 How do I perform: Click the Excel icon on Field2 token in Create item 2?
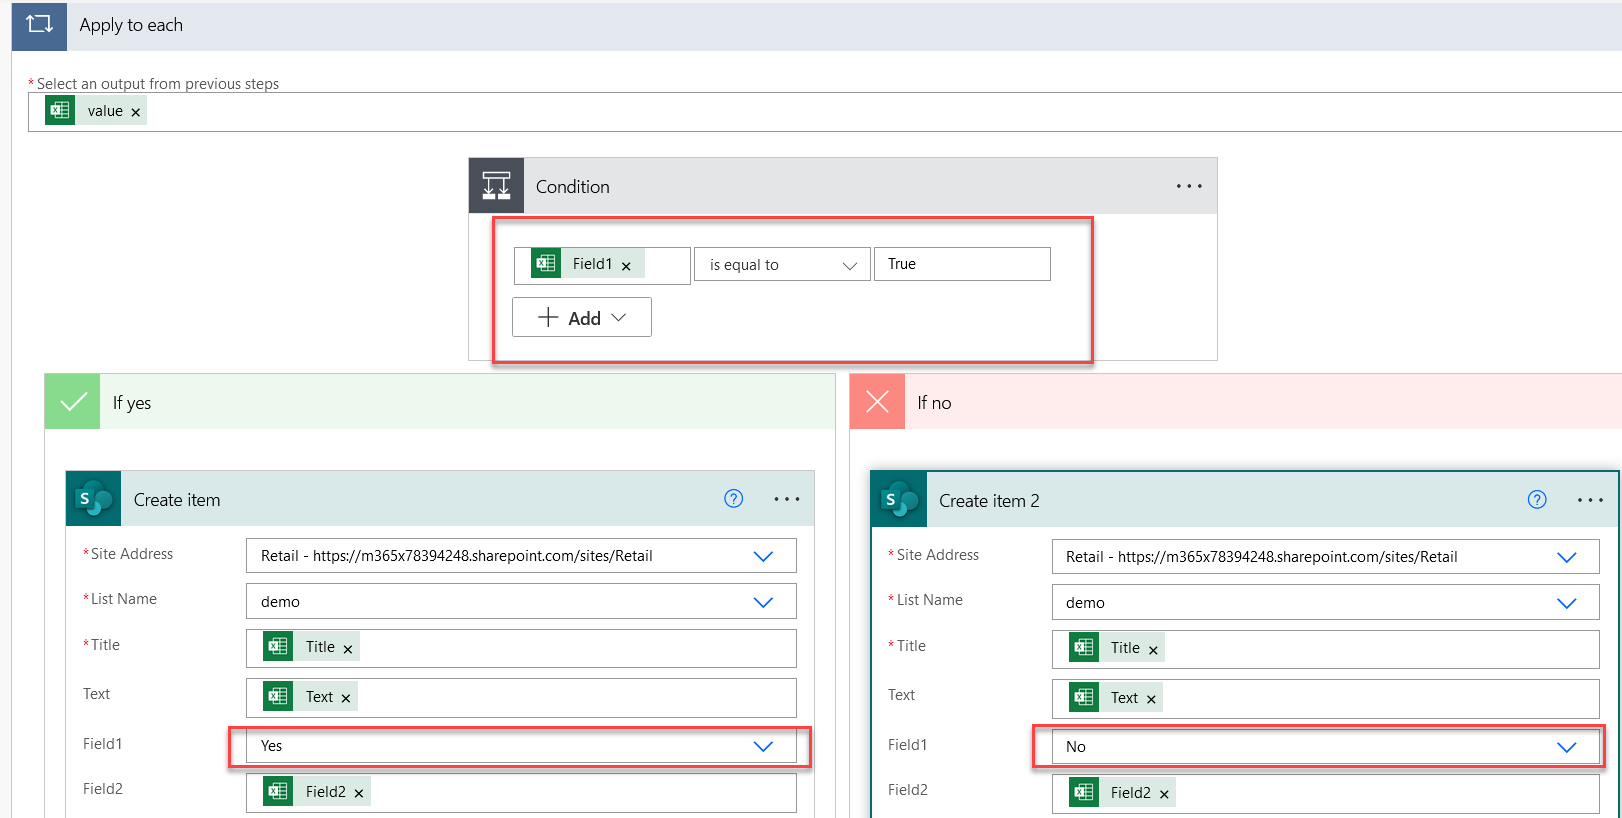pyautogui.click(x=1083, y=792)
